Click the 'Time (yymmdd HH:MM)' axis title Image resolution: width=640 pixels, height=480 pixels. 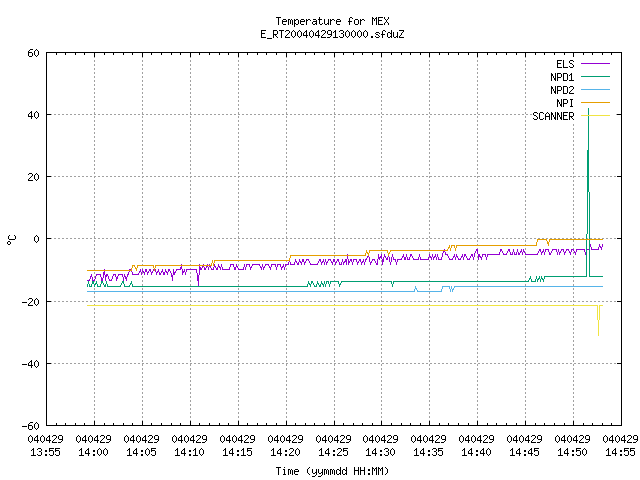tap(332, 471)
